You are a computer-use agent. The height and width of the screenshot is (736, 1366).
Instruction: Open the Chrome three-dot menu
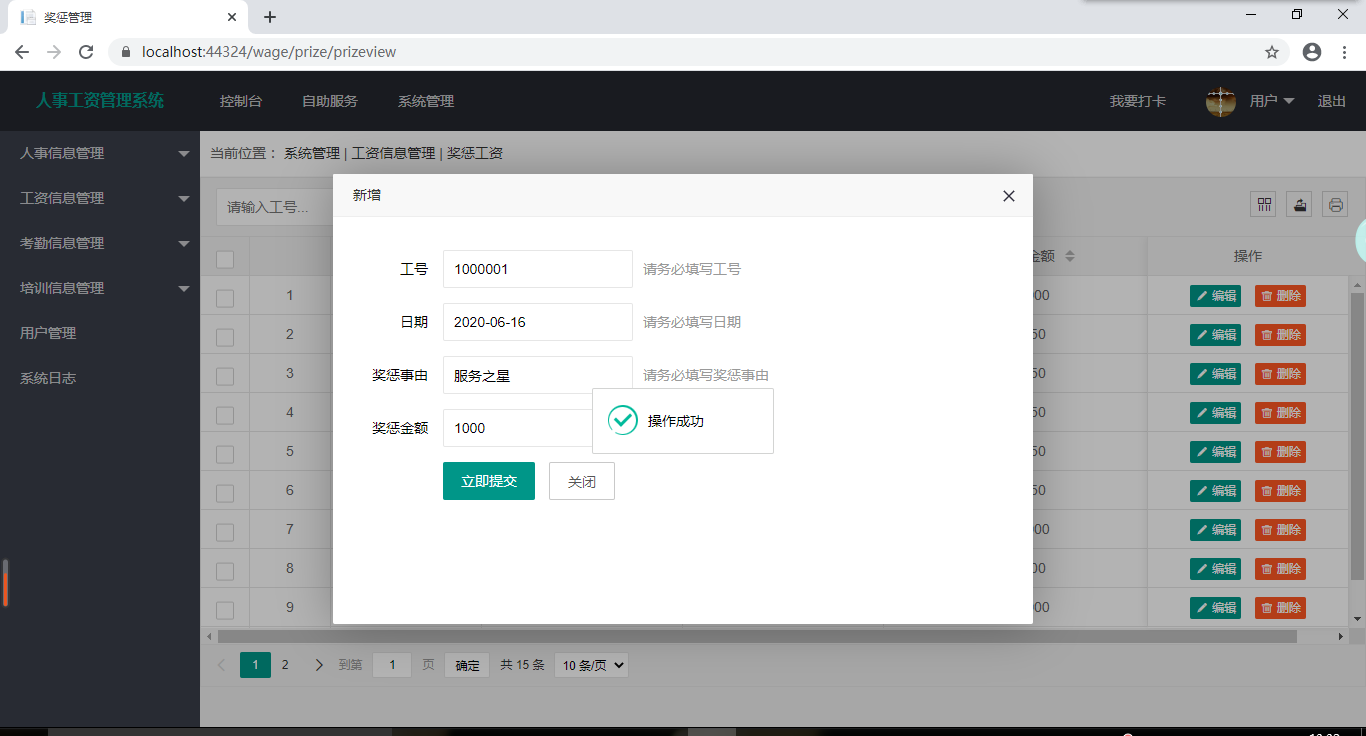coord(1345,52)
